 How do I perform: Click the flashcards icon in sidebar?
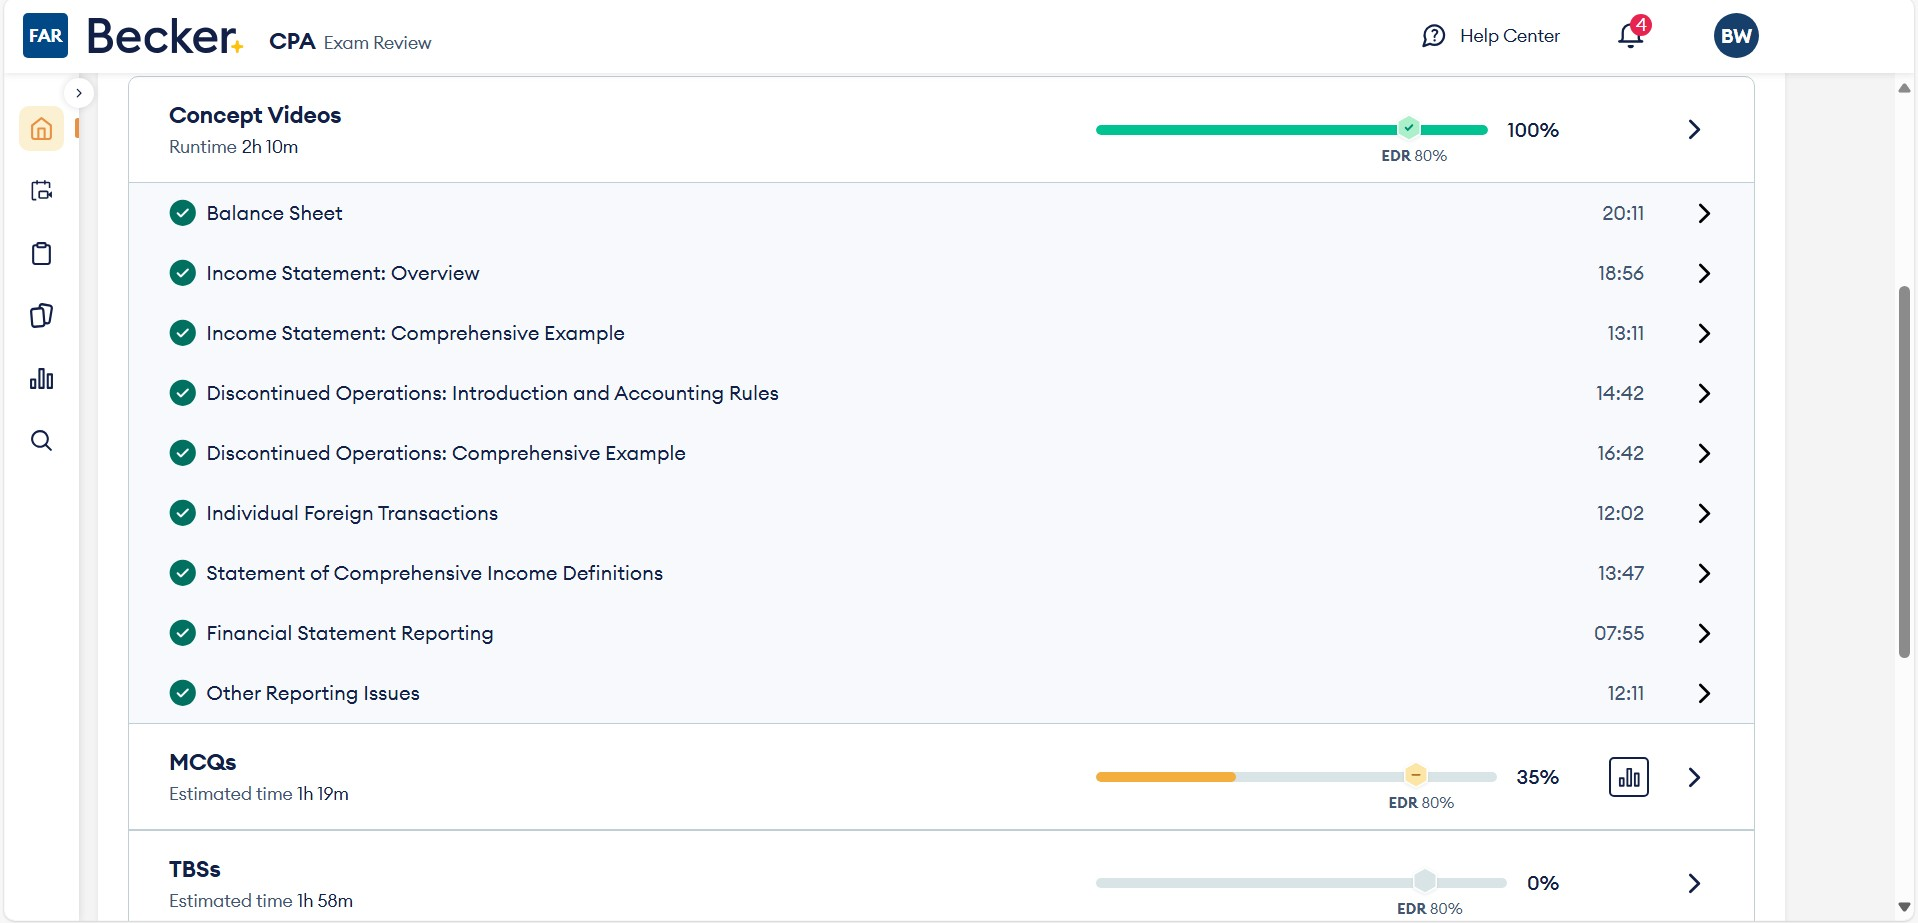[41, 315]
